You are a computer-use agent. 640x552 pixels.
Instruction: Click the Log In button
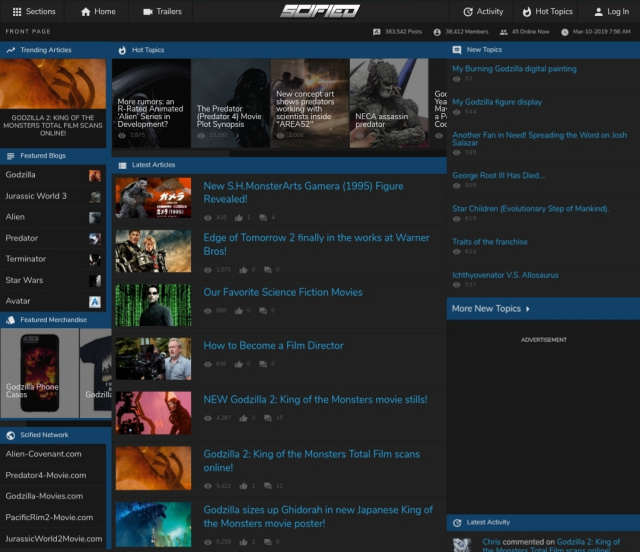pyautogui.click(x=611, y=11)
